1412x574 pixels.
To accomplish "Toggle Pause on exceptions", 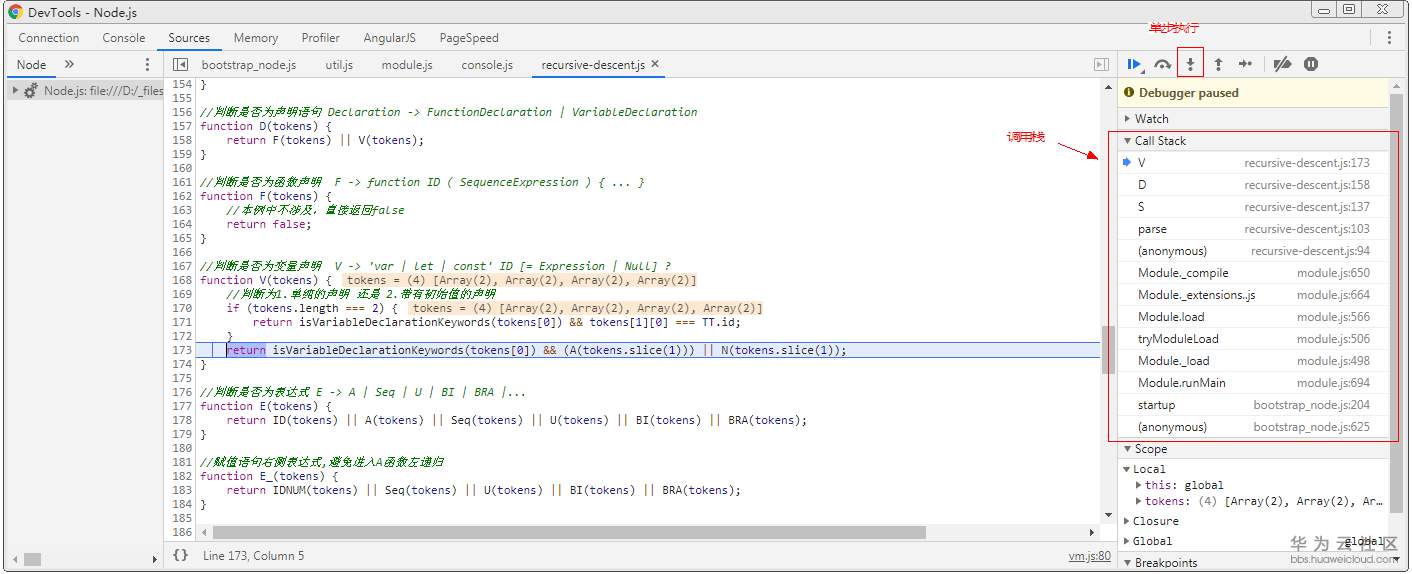I will click(1311, 64).
